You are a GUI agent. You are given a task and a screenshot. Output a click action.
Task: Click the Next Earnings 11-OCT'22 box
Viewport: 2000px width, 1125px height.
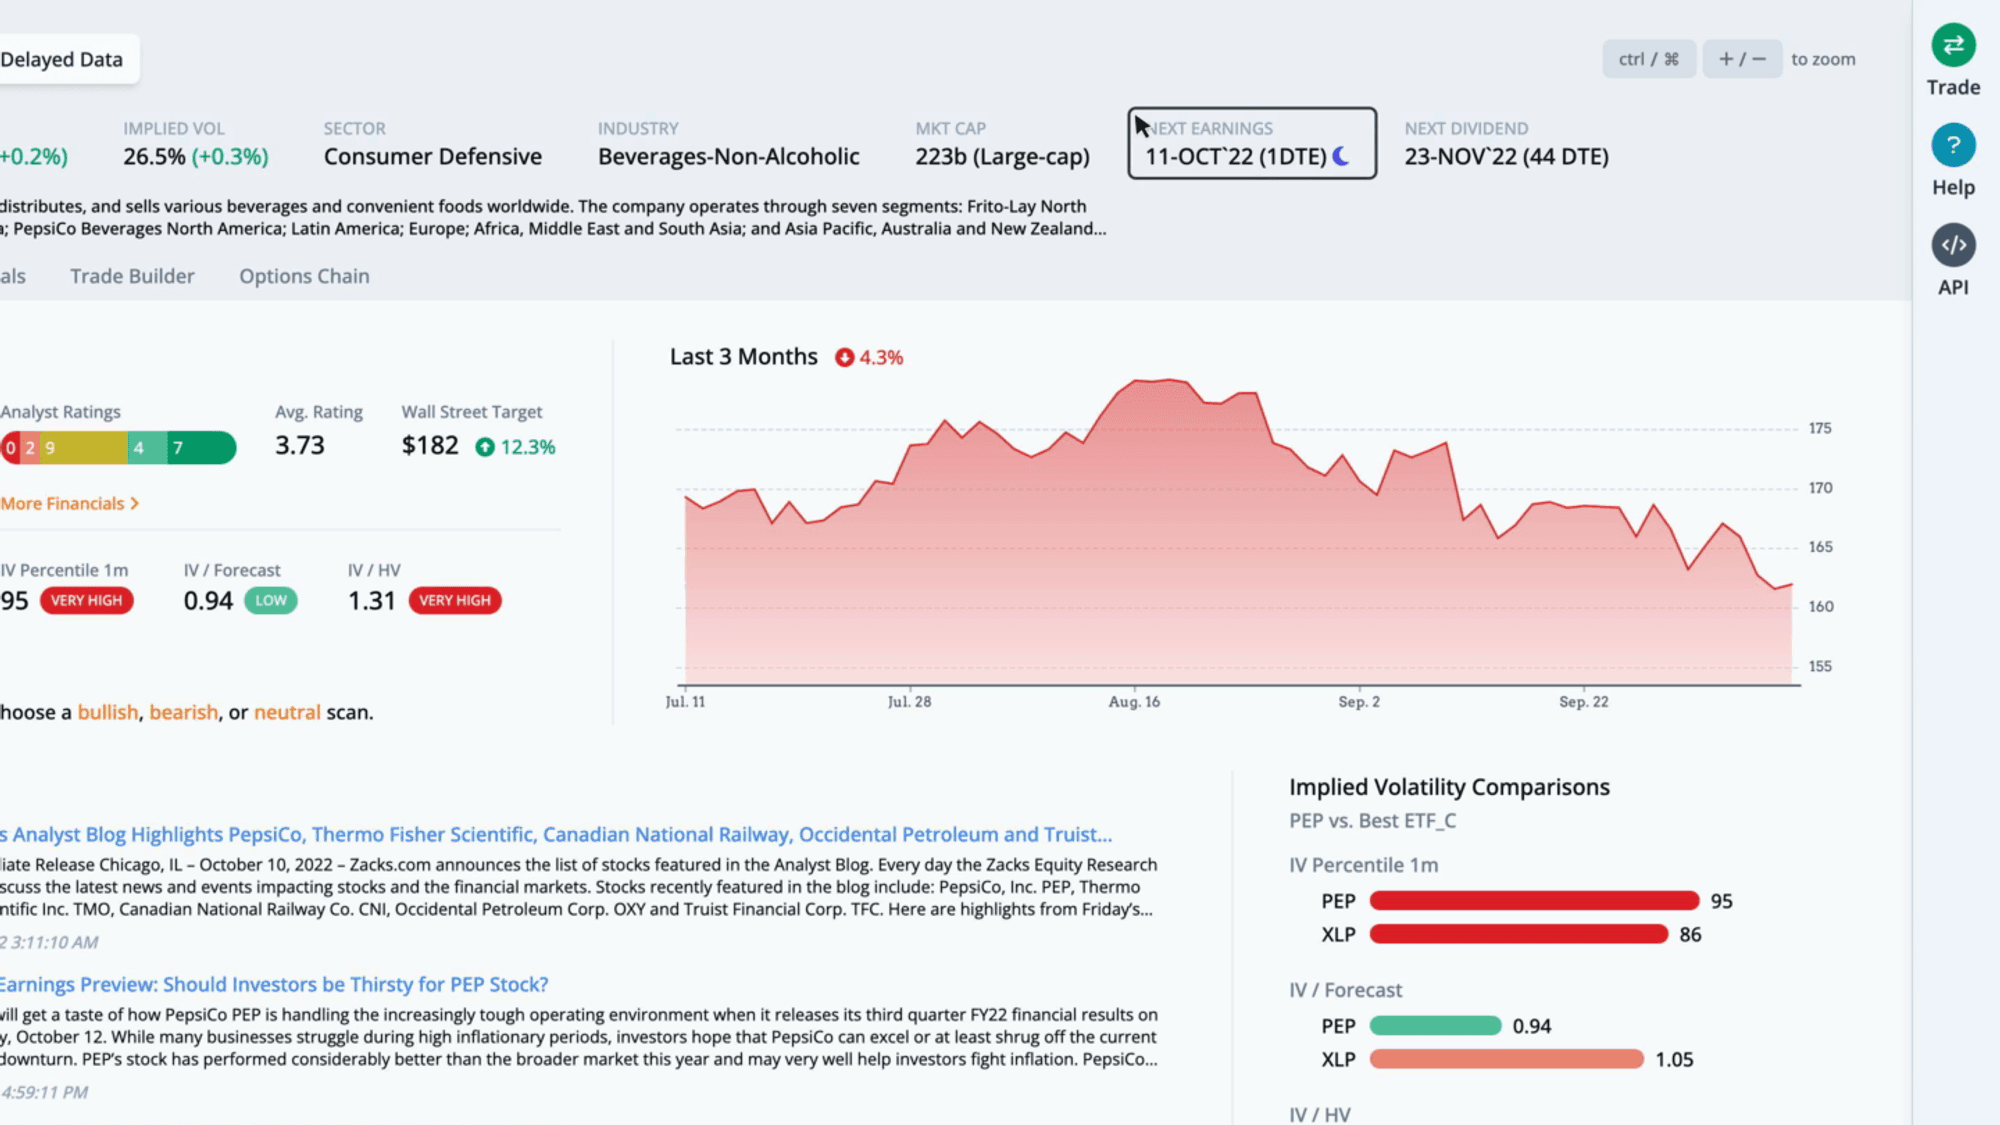click(x=1252, y=143)
